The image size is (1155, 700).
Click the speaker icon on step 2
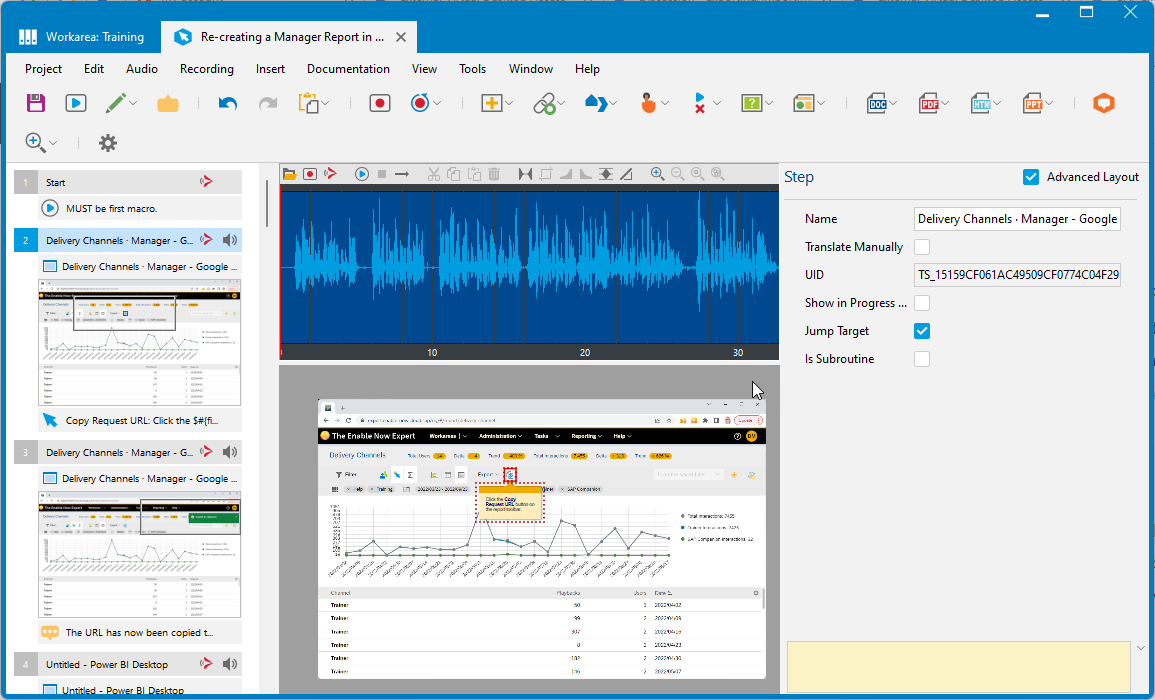[x=231, y=240]
